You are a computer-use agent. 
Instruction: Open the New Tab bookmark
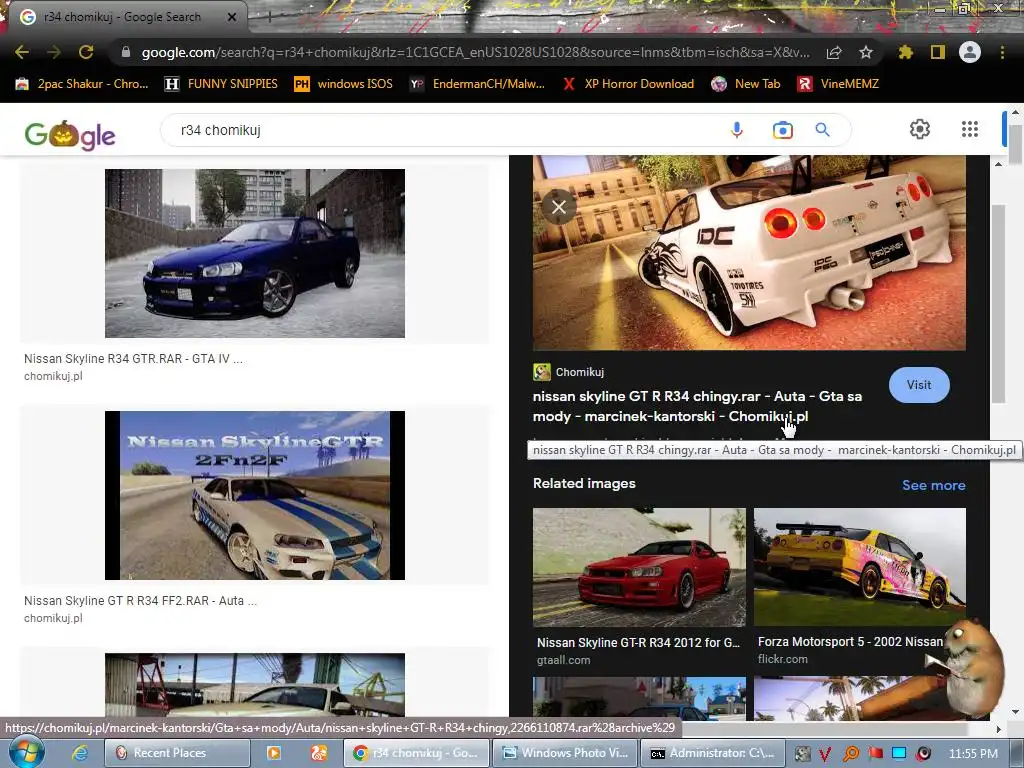point(746,84)
